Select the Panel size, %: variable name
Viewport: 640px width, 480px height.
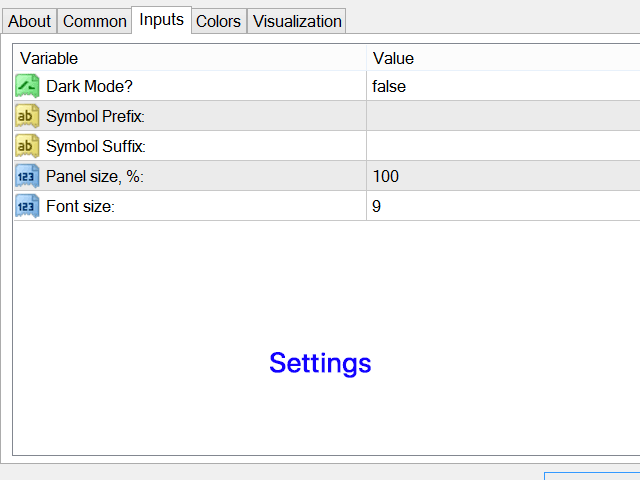tap(95, 176)
